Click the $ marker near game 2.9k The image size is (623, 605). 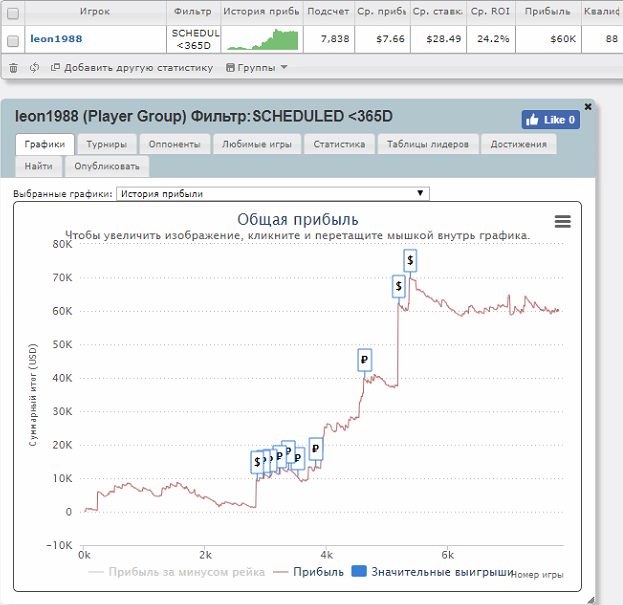click(257, 462)
